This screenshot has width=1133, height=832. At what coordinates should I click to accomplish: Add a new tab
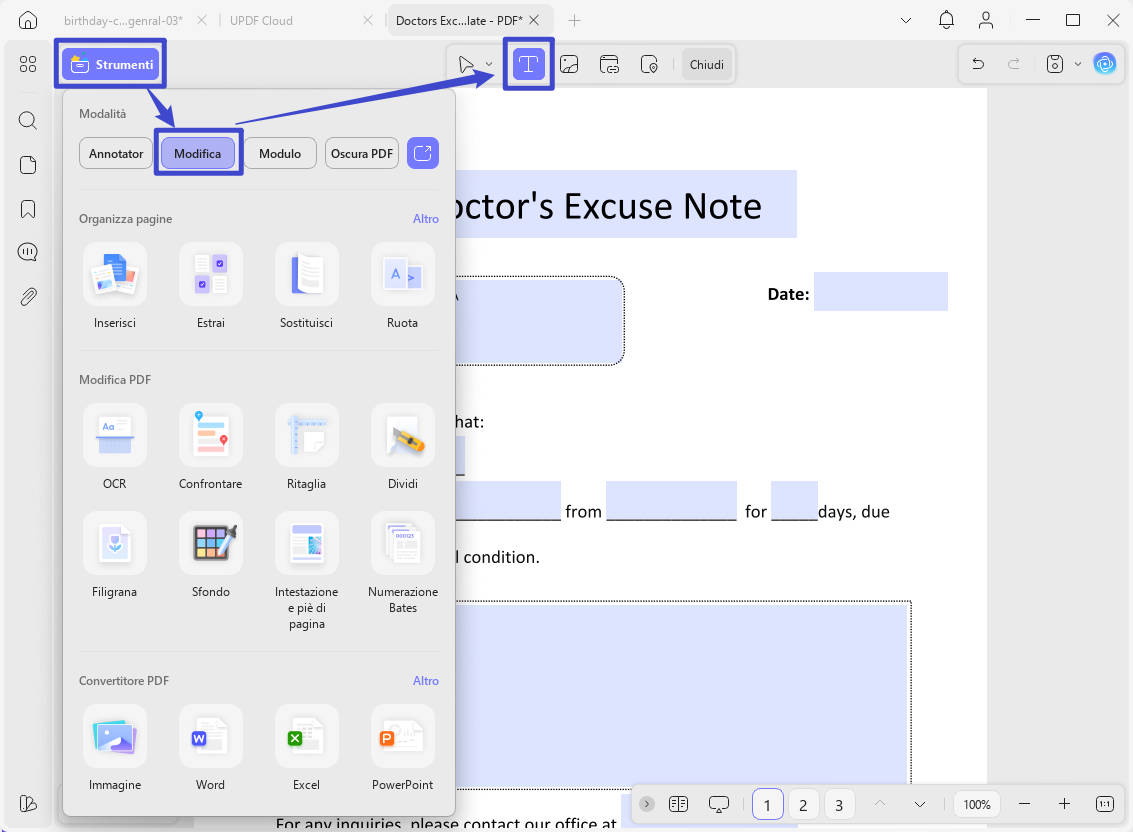[574, 20]
